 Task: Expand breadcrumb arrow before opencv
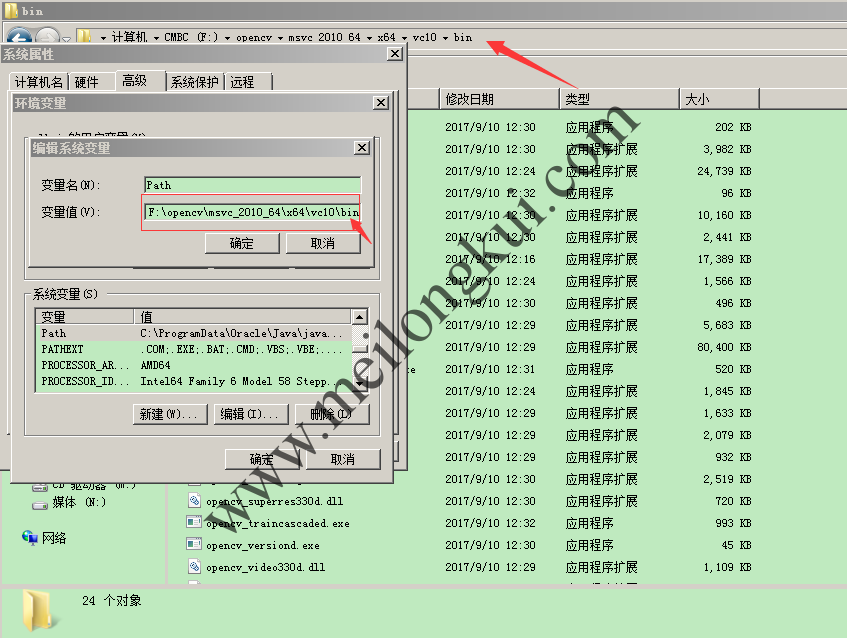(x=227, y=38)
